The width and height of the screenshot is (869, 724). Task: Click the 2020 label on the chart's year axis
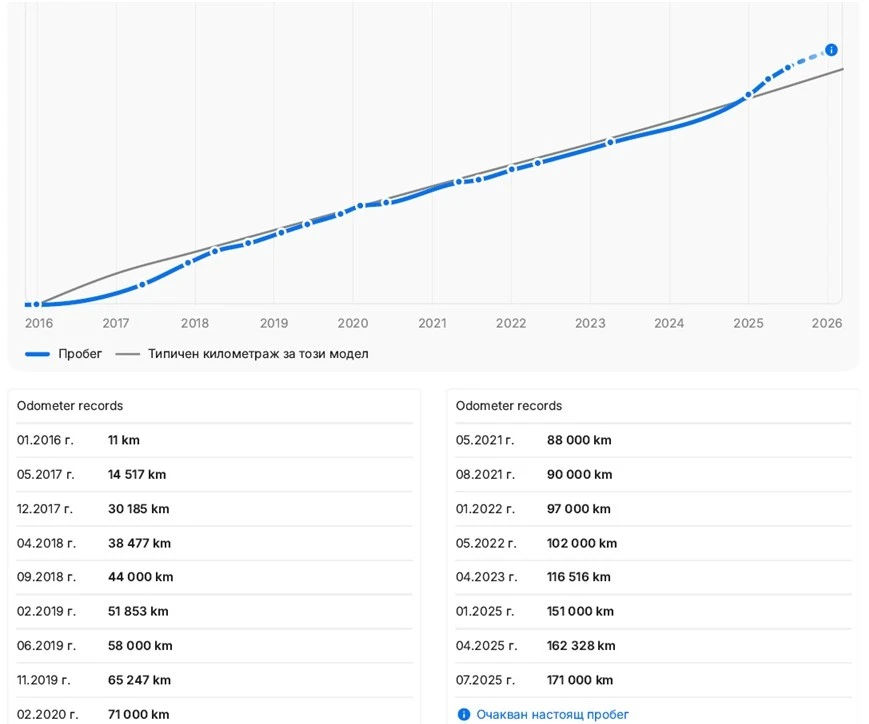(352, 323)
